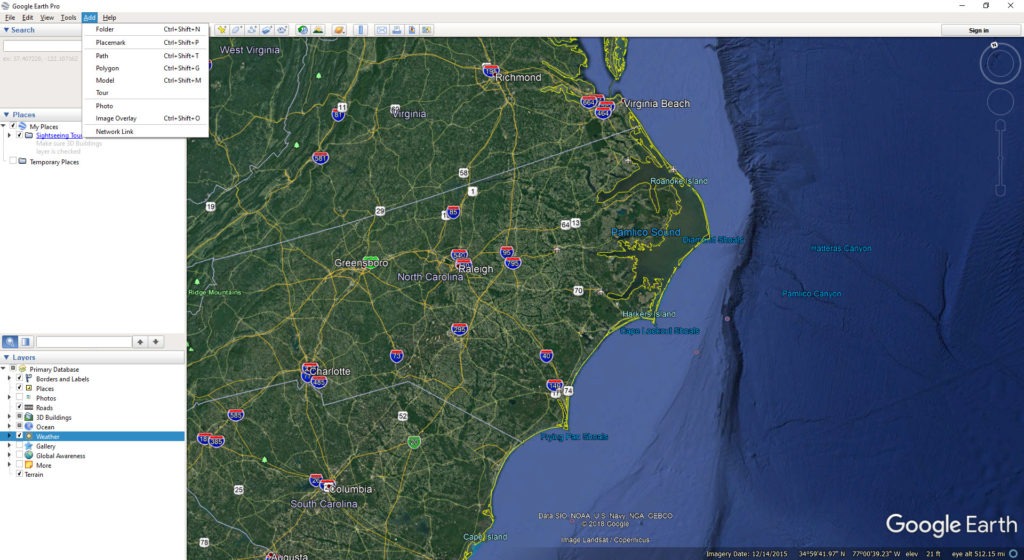Expand the 3D Buildings node
The width and height of the screenshot is (1024, 560).
pyautogui.click(x=9, y=416)
